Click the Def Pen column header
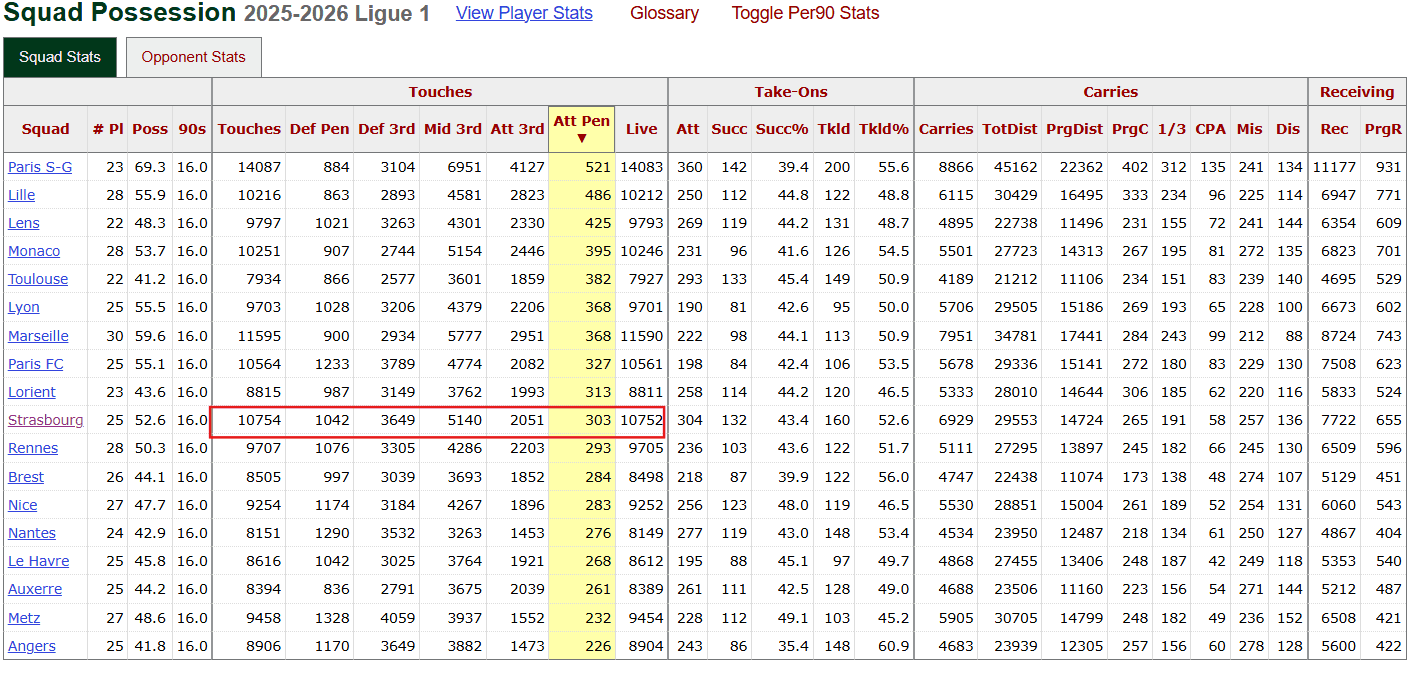This screenshot has width=1415, height=677. [x=319, y=128]
